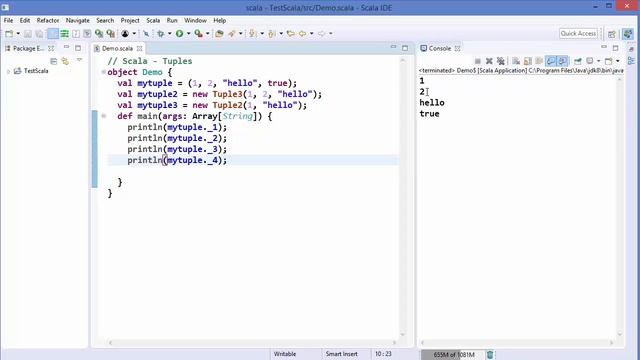This screenshot has height=360, width=640.
Task: Open the New wizard dropdown arrow
Action: [x=18, y=33]
